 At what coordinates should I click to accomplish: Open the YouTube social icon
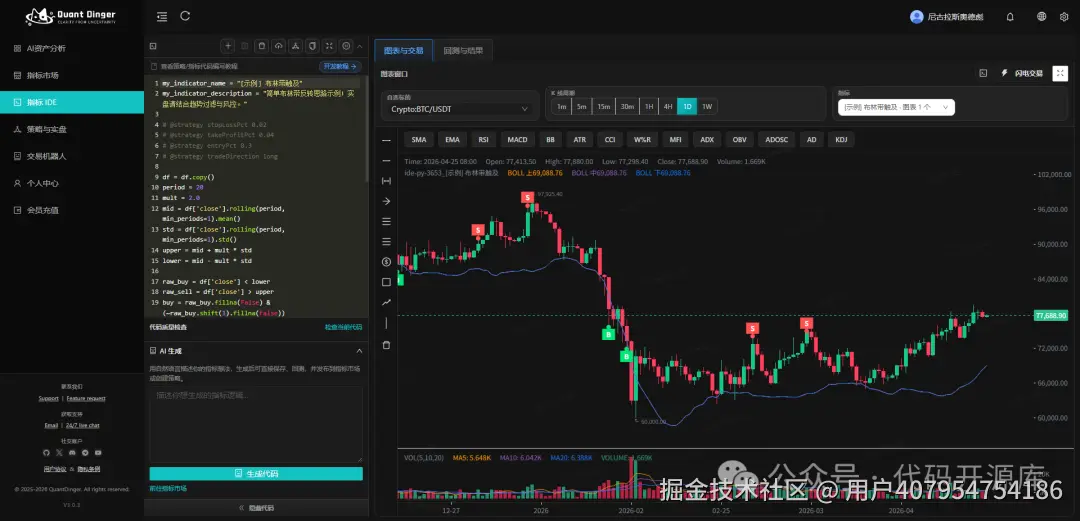click(x=98, y=453)
